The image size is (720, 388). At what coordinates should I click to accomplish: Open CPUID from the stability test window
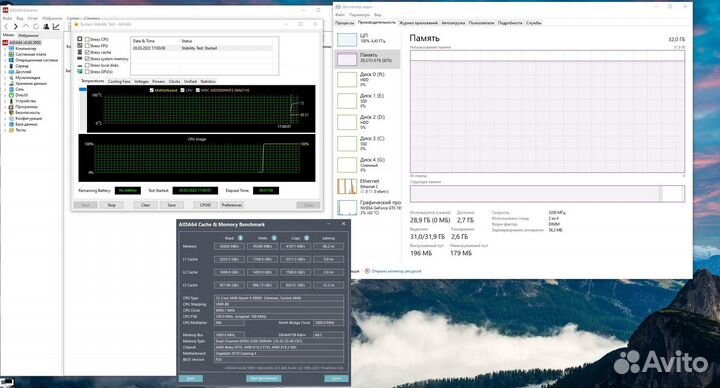tap(205, 205)
